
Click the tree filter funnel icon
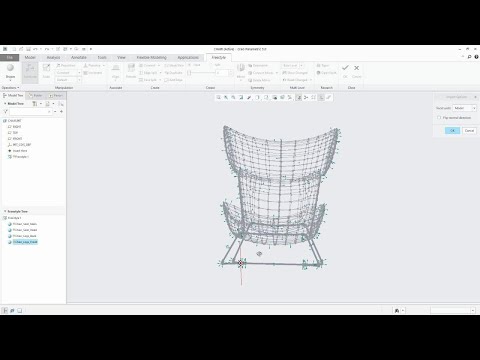coord(5,111)
